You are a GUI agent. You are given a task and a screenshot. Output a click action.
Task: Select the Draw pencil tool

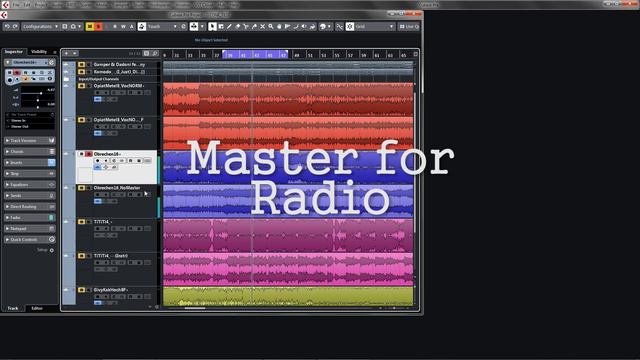click(229, 27)
